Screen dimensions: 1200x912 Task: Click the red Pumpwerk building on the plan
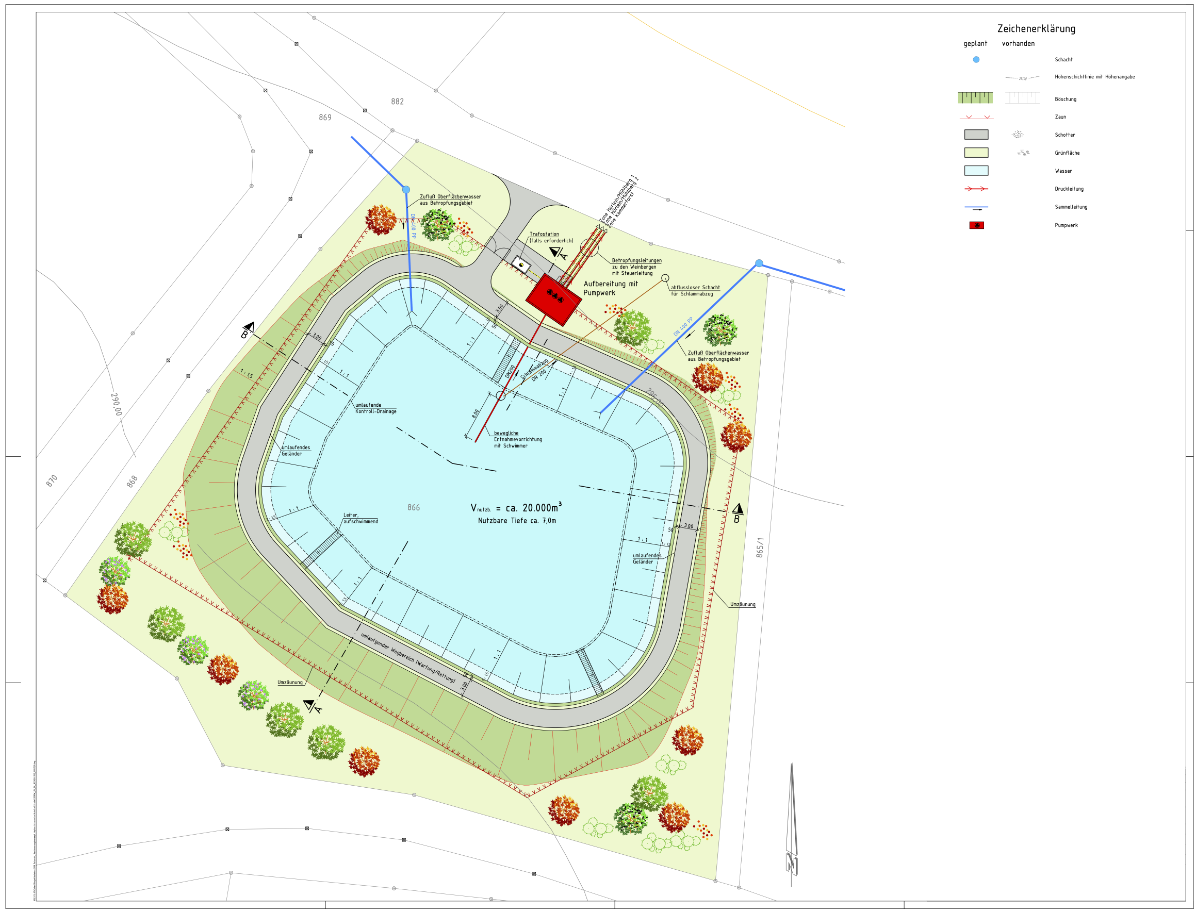[551, 298]
